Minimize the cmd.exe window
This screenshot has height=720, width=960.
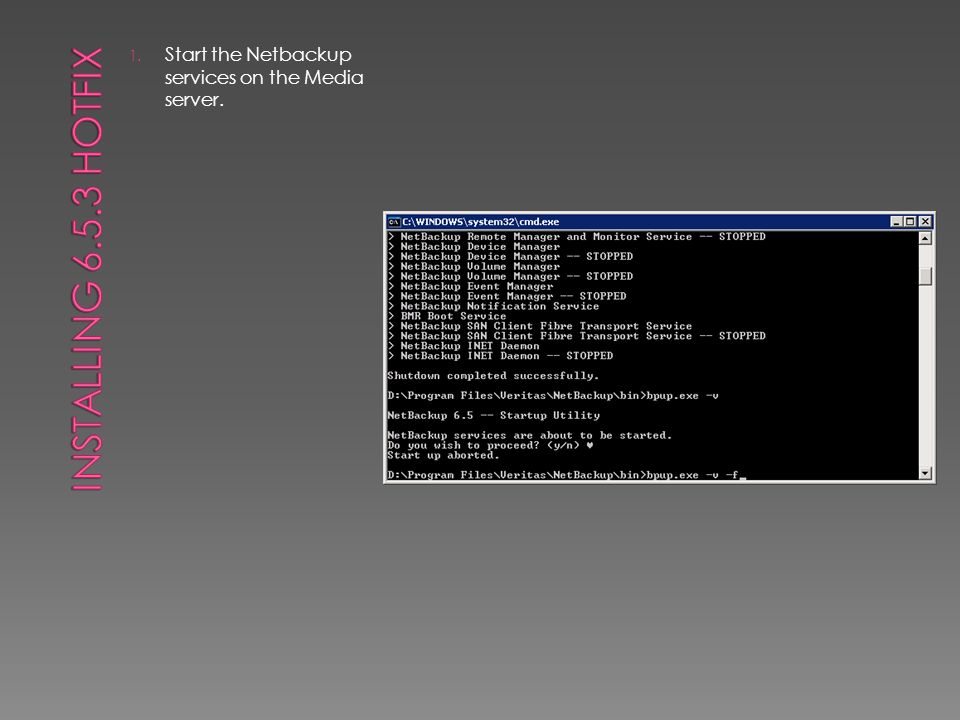click(896, 222)
